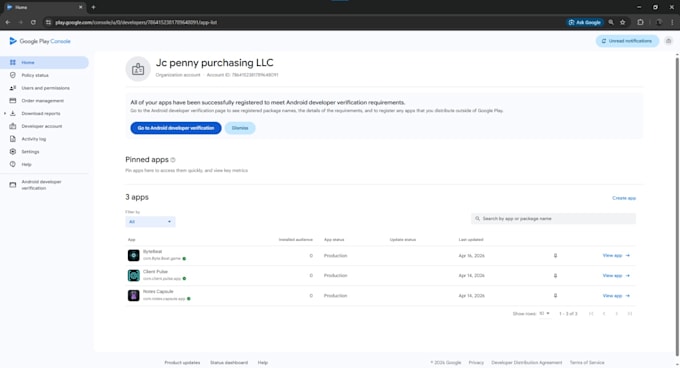Viewport: 680px width, 368px height.
Task: Click the address bar URL
Action: click(136, 22)
